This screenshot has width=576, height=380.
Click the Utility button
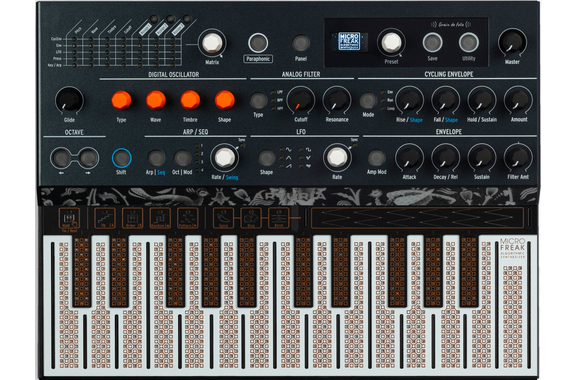tap(469, 43)
